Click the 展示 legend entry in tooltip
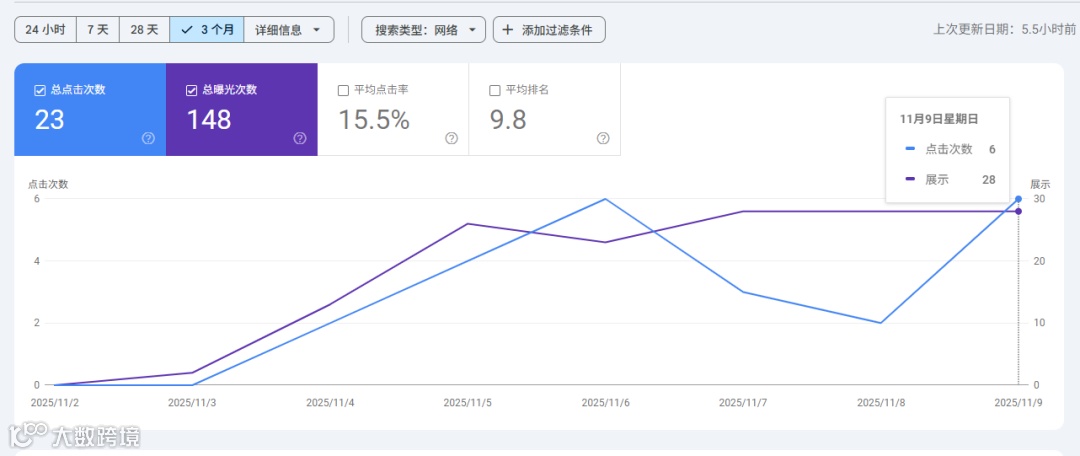The height and width of the screenshot is (456, 1080). click(x=948, y=180)
